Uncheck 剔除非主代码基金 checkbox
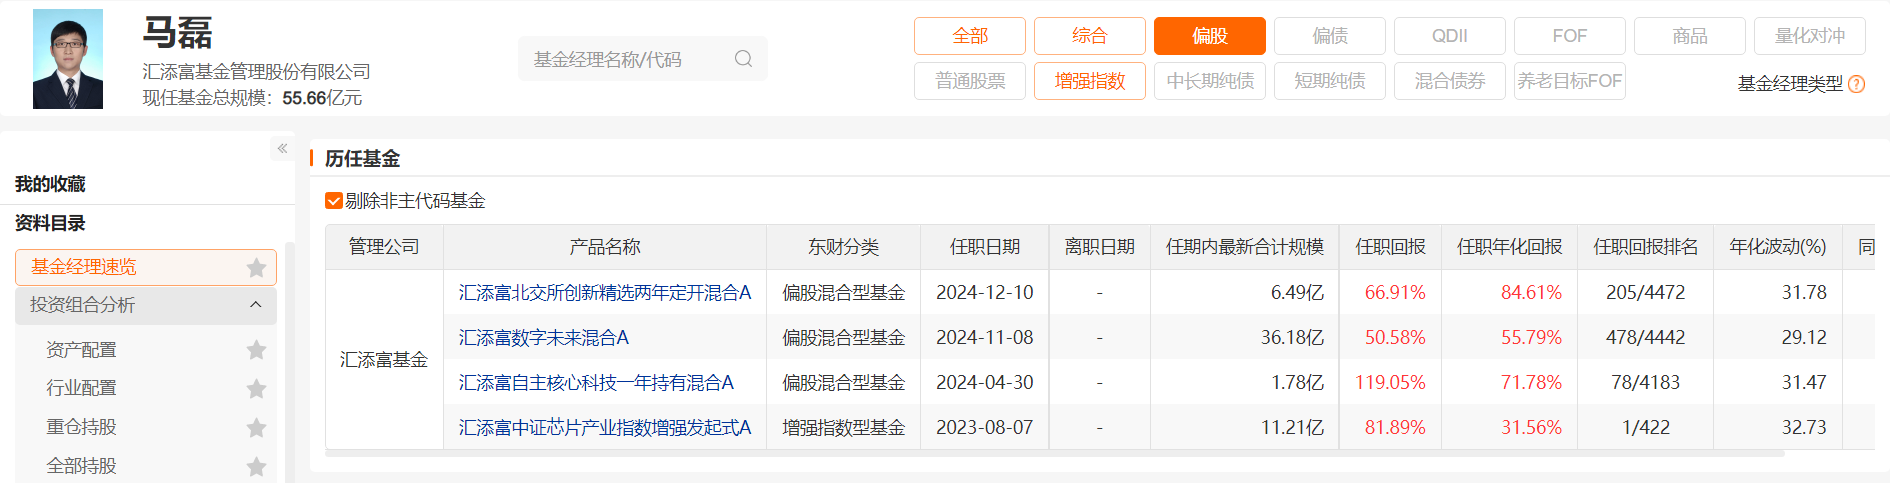Viewport: 1890px width, 483px height. [334, 201]
